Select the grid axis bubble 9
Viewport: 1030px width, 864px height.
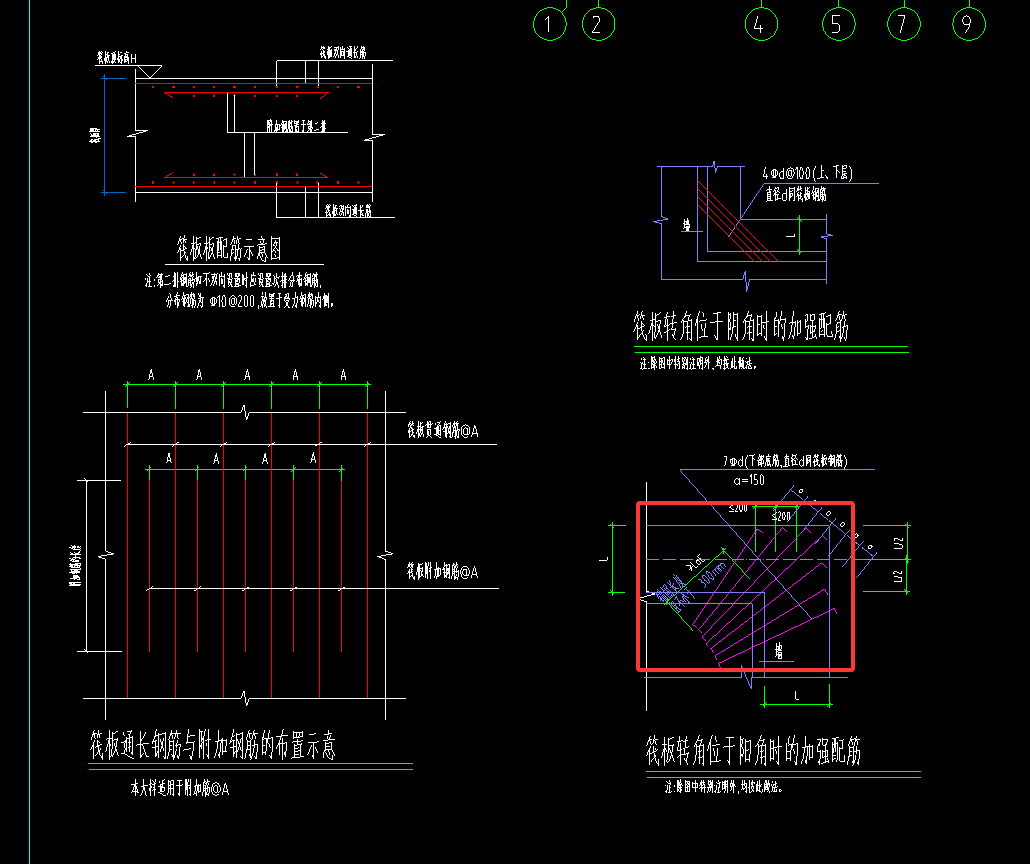(x=968, y=24)
